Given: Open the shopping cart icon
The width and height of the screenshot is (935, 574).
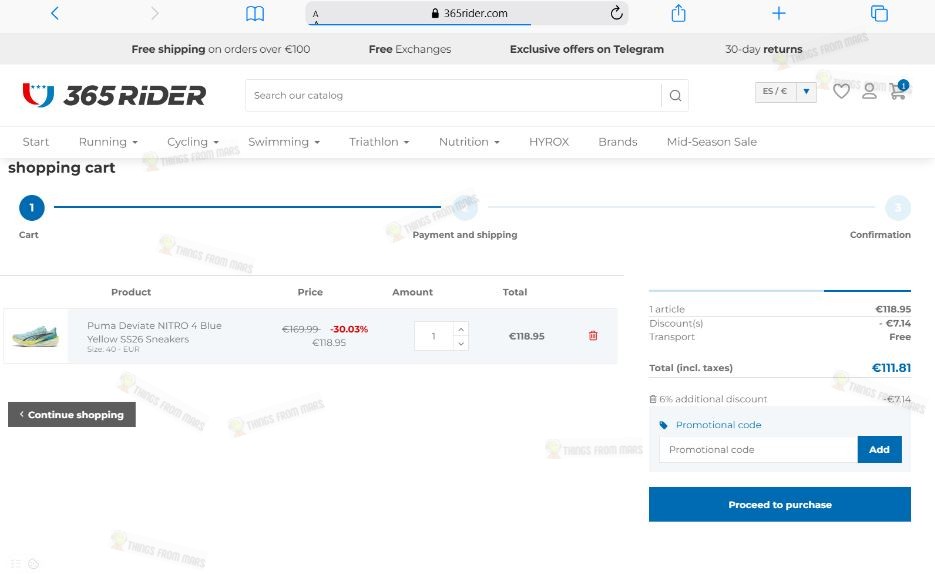Looking at the screenshot, I should pyautogui.click(x=898, y=91).
